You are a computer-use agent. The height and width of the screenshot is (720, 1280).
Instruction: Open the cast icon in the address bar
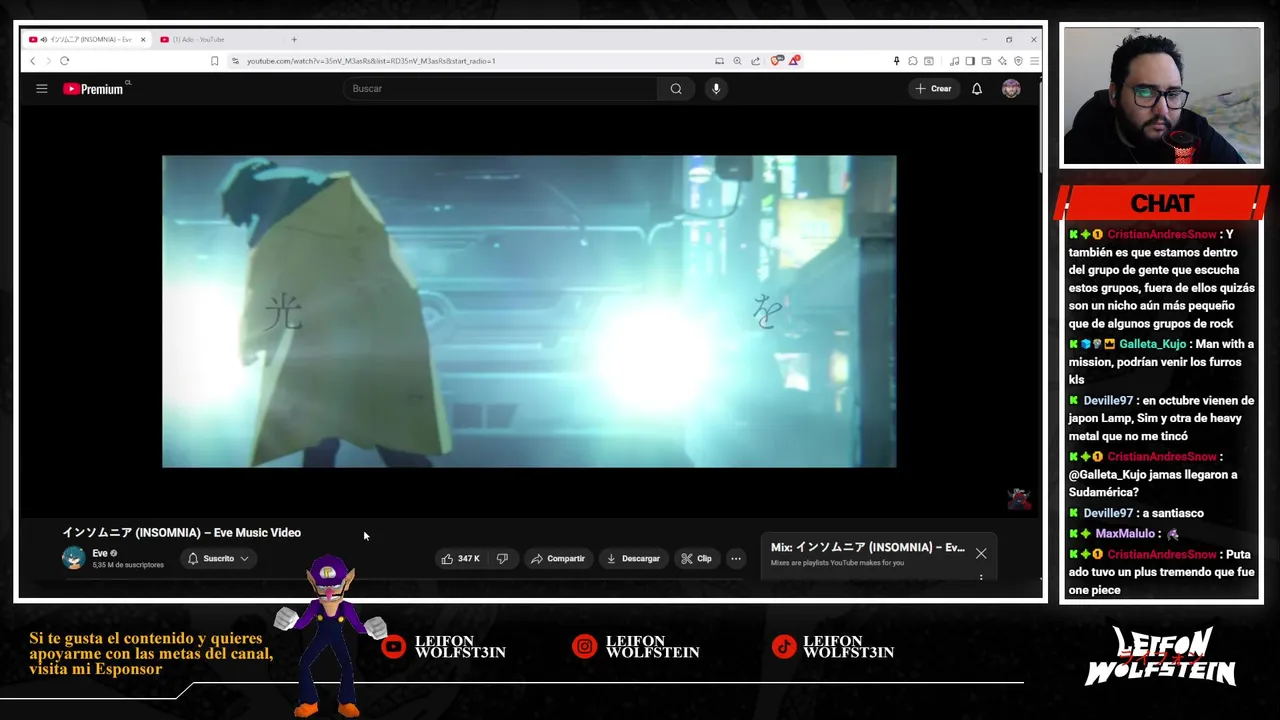tap(719, 61)
